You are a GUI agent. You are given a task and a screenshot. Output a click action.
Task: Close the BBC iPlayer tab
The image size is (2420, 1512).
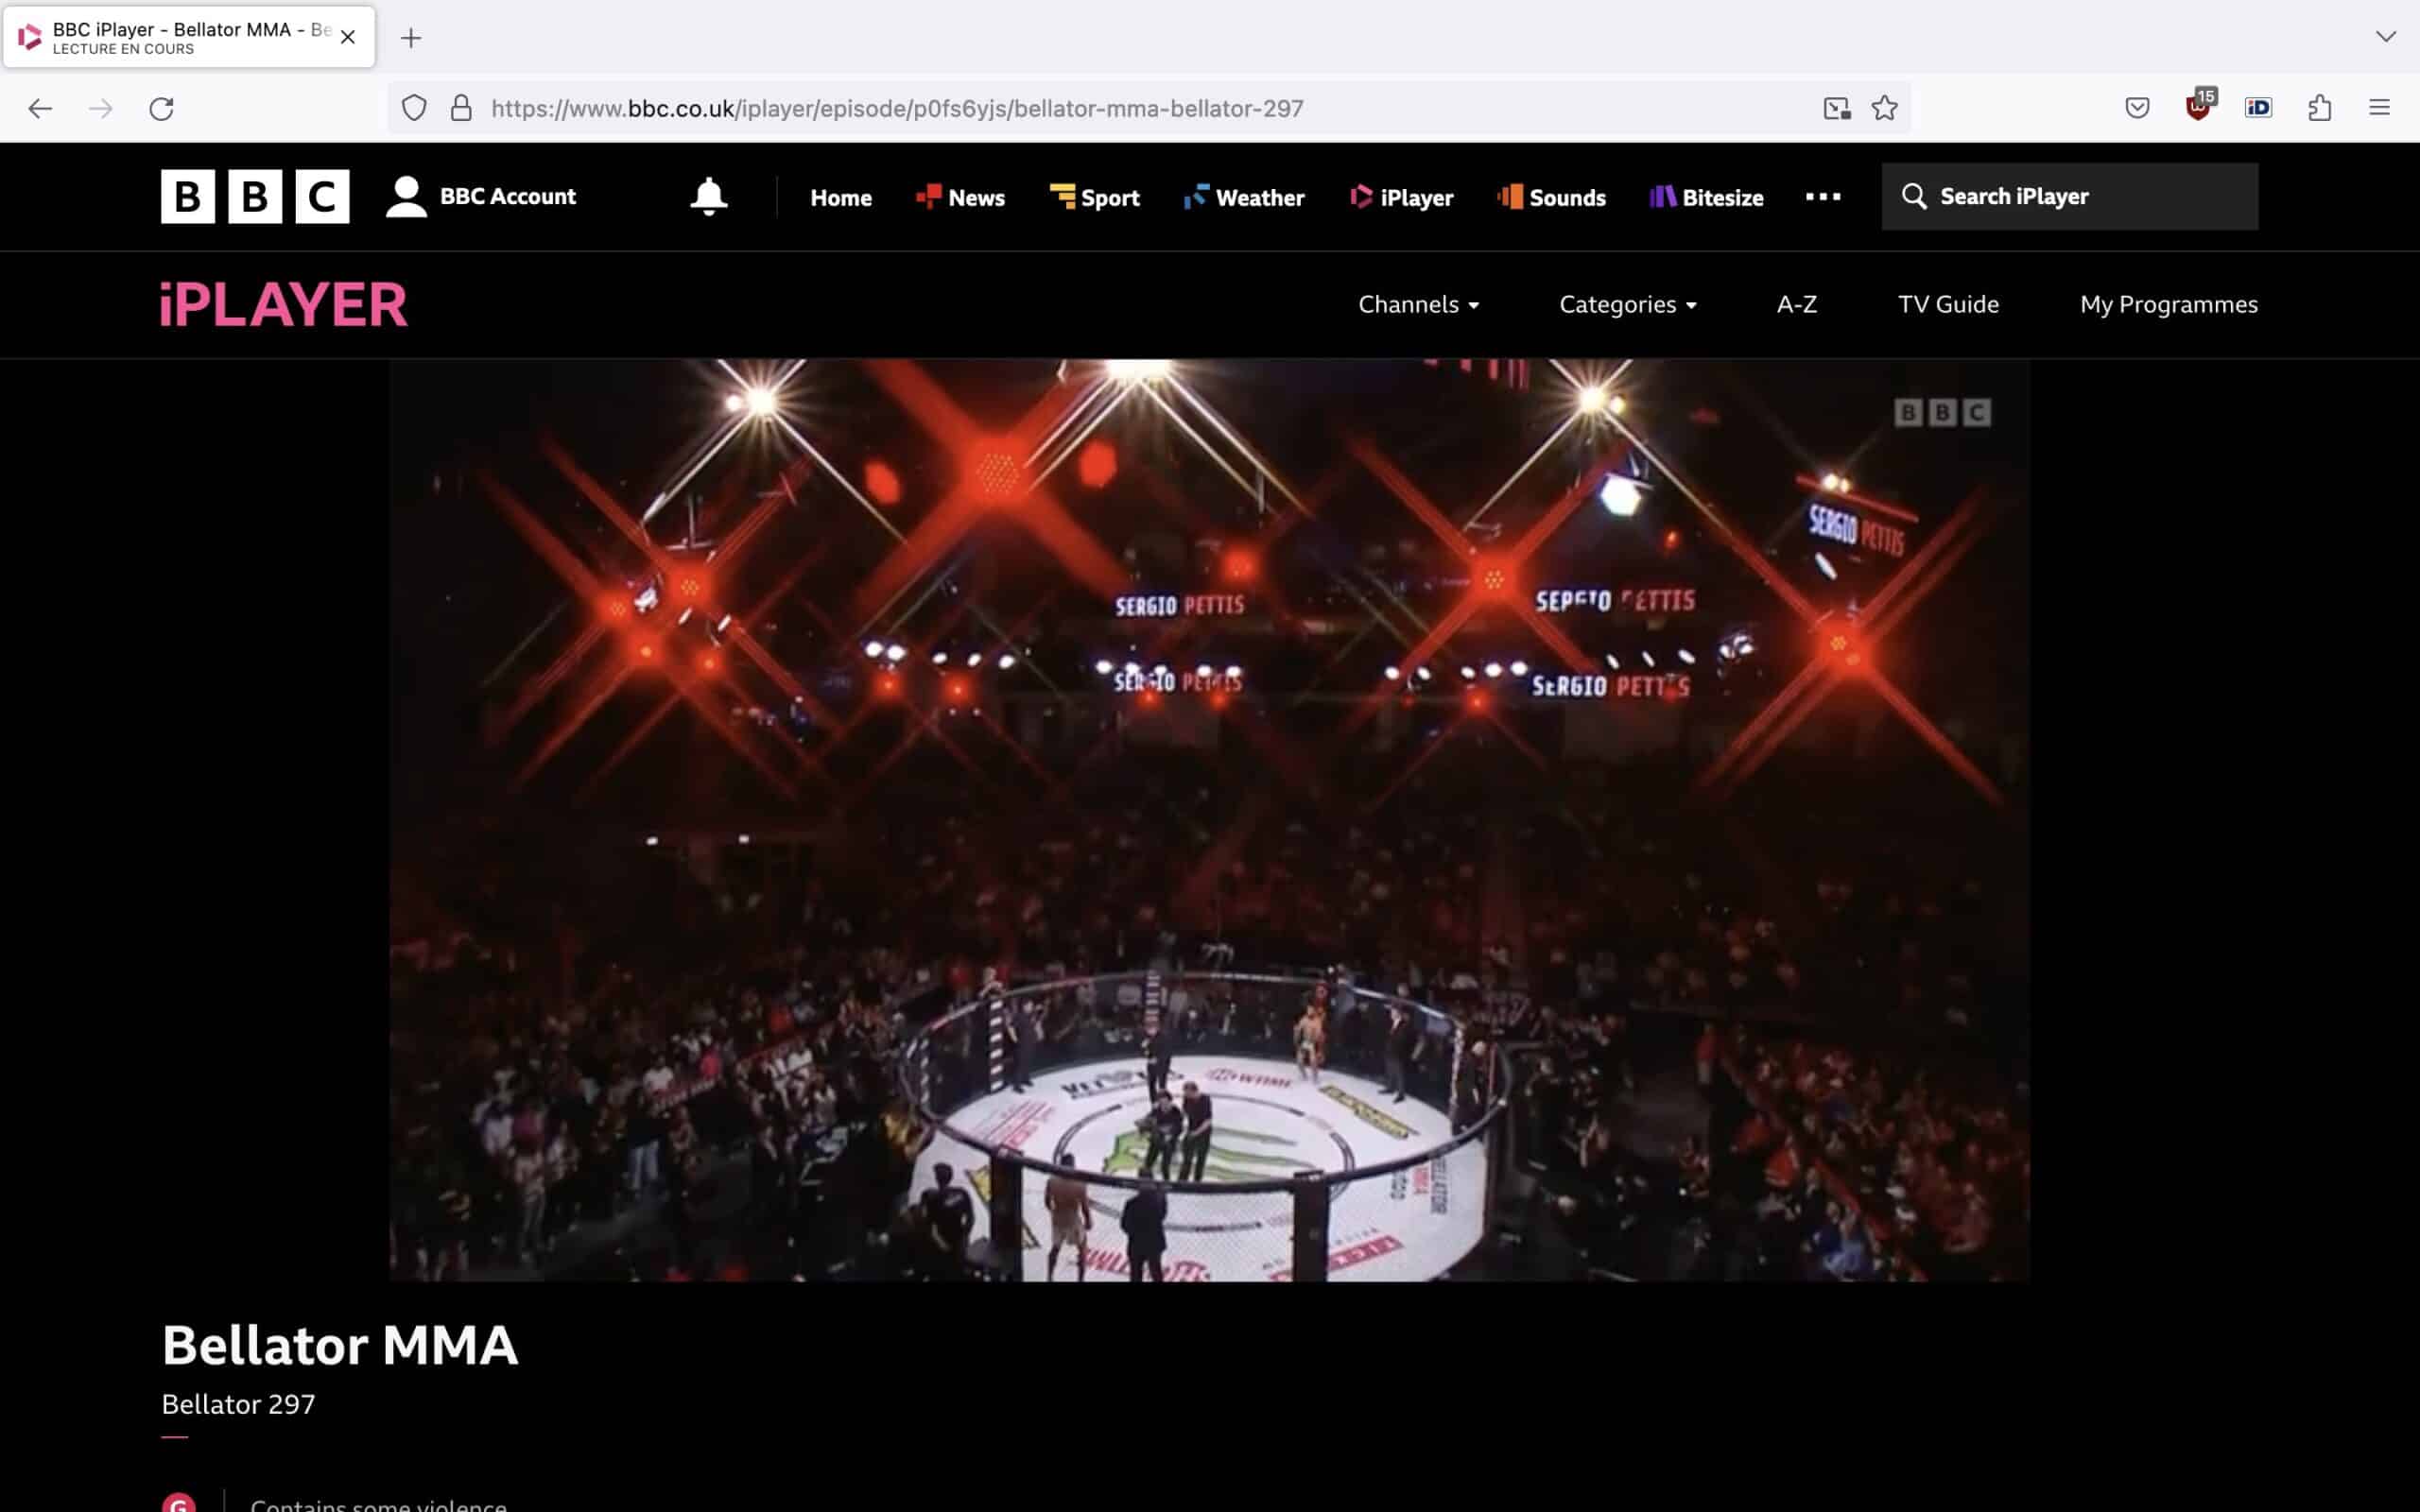[348, 37]
